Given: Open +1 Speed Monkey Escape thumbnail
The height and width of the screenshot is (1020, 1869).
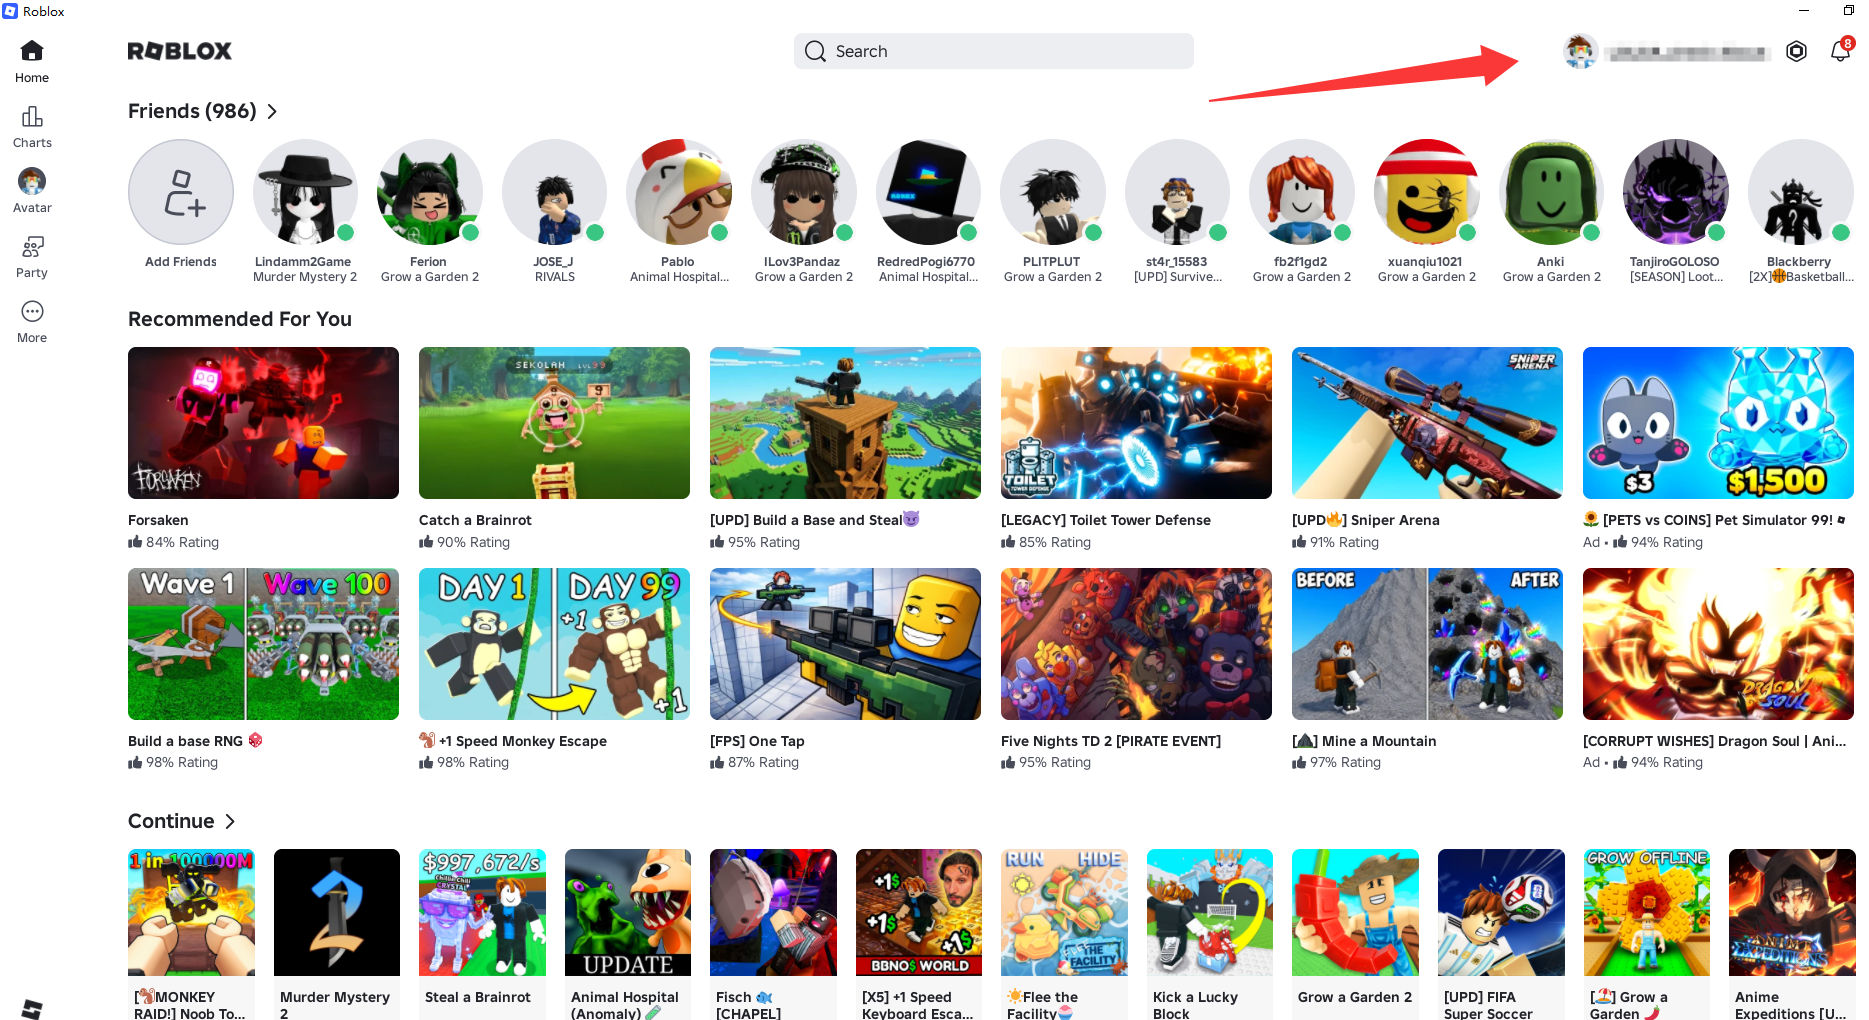Looking at the screenshot, I should (554, 644).
